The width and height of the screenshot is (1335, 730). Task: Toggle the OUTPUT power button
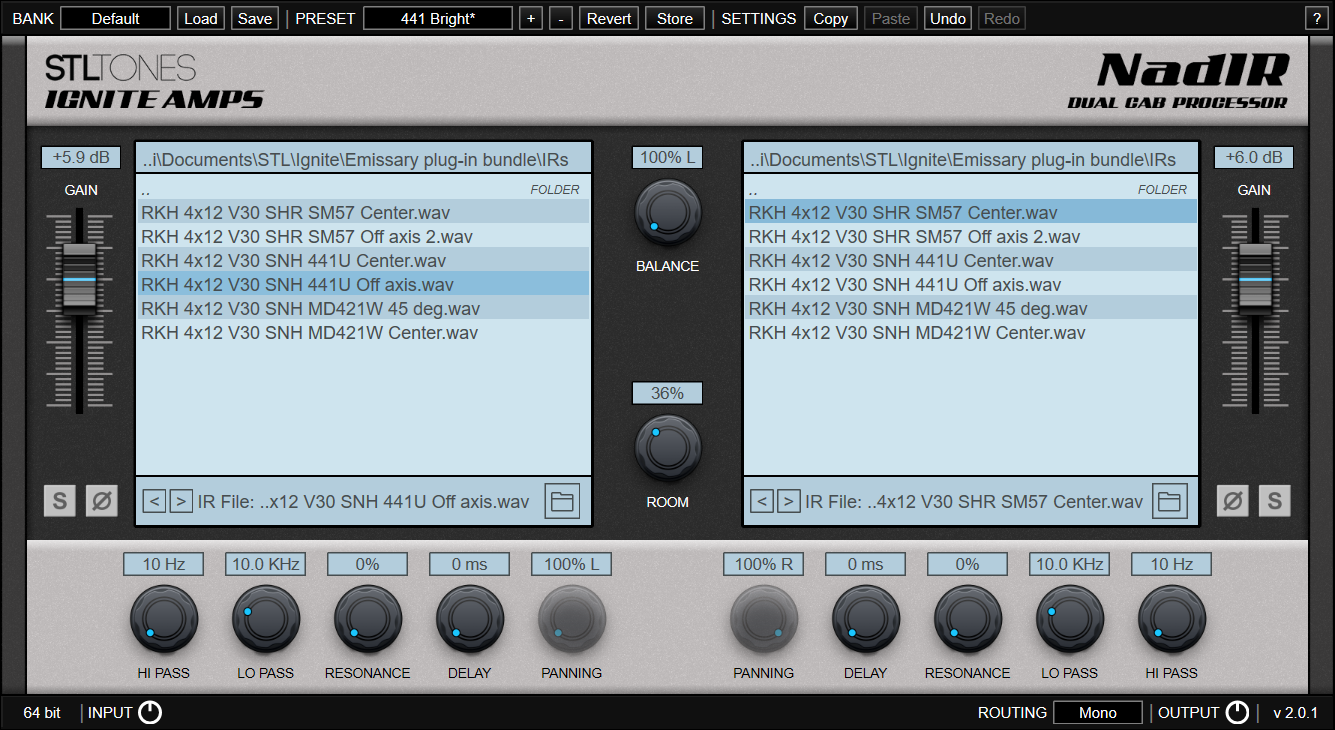coord(1237,713)
